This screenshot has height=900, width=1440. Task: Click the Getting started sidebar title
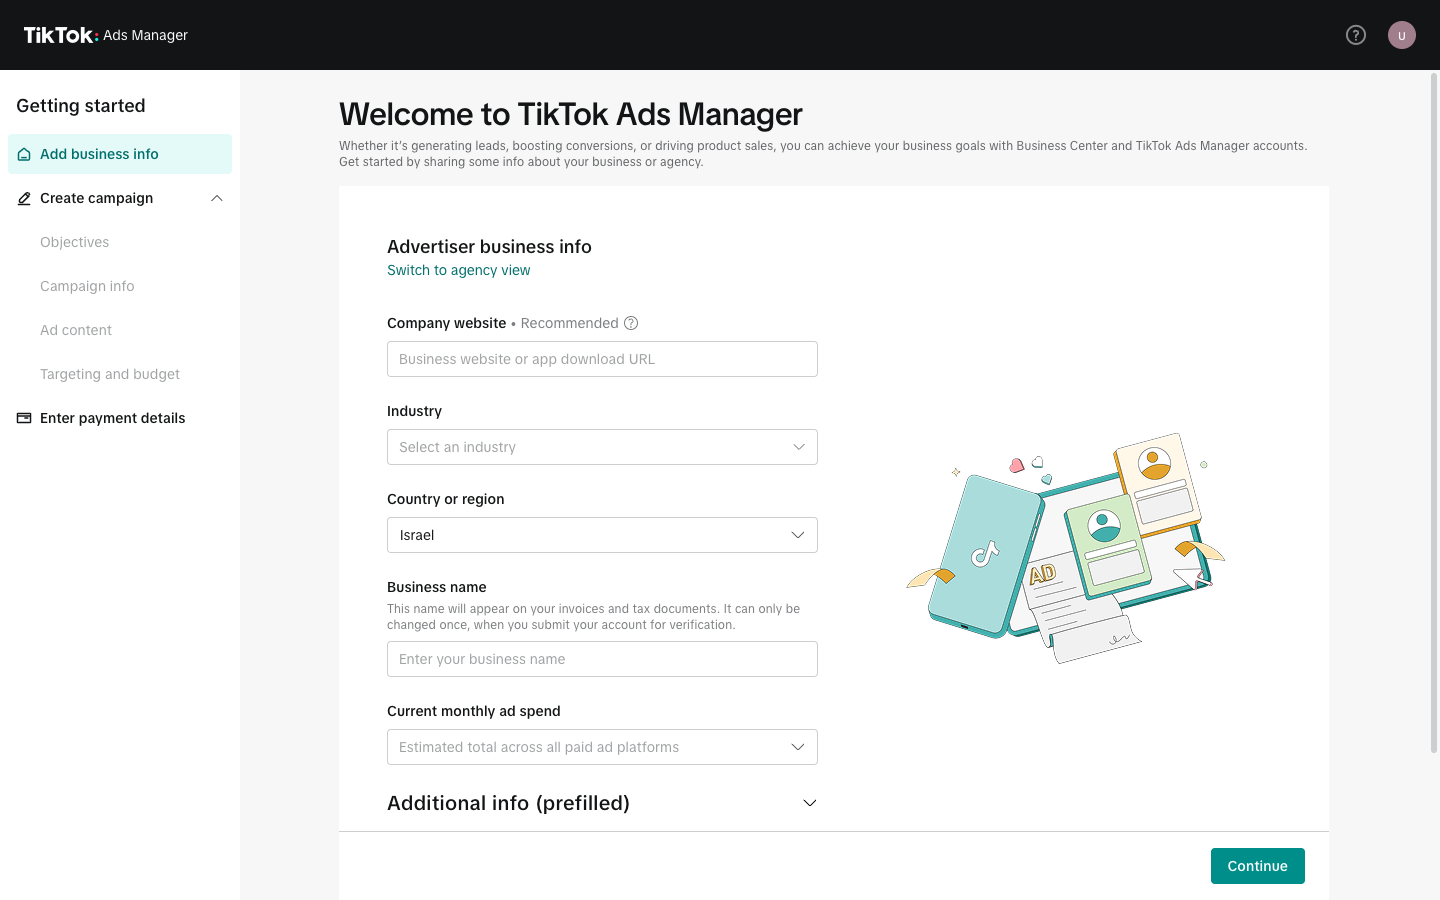click(81, 106)
